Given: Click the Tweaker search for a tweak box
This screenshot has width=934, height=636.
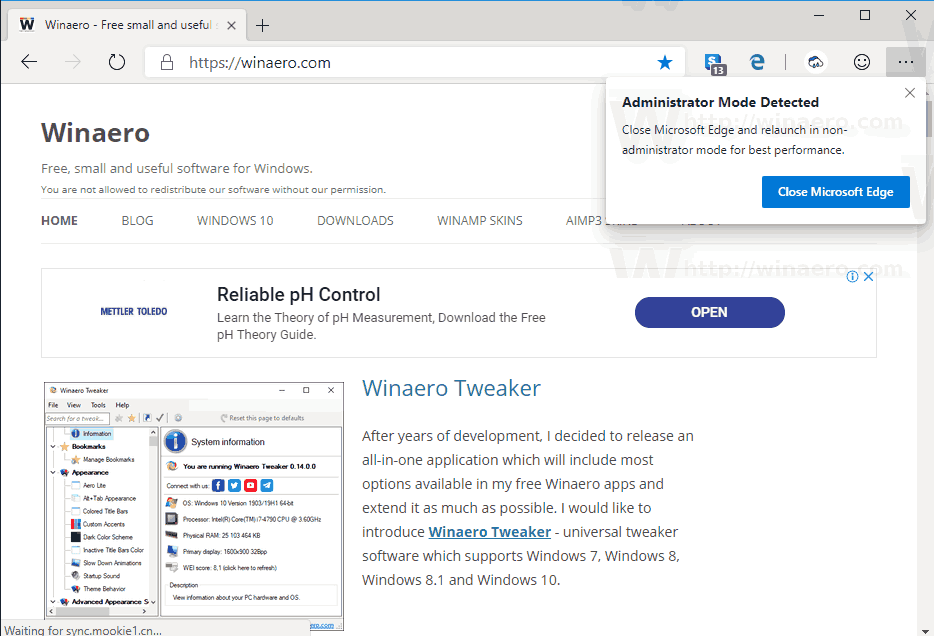Looking at the screenshot, I should coord(77,419).
